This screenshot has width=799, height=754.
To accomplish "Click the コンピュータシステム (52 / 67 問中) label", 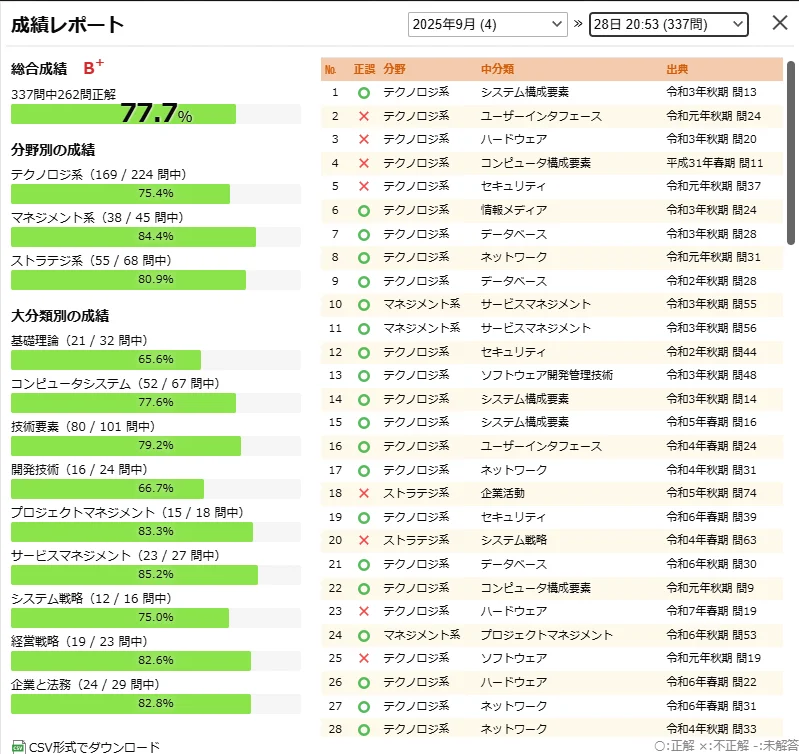I will tap(115, 384).
